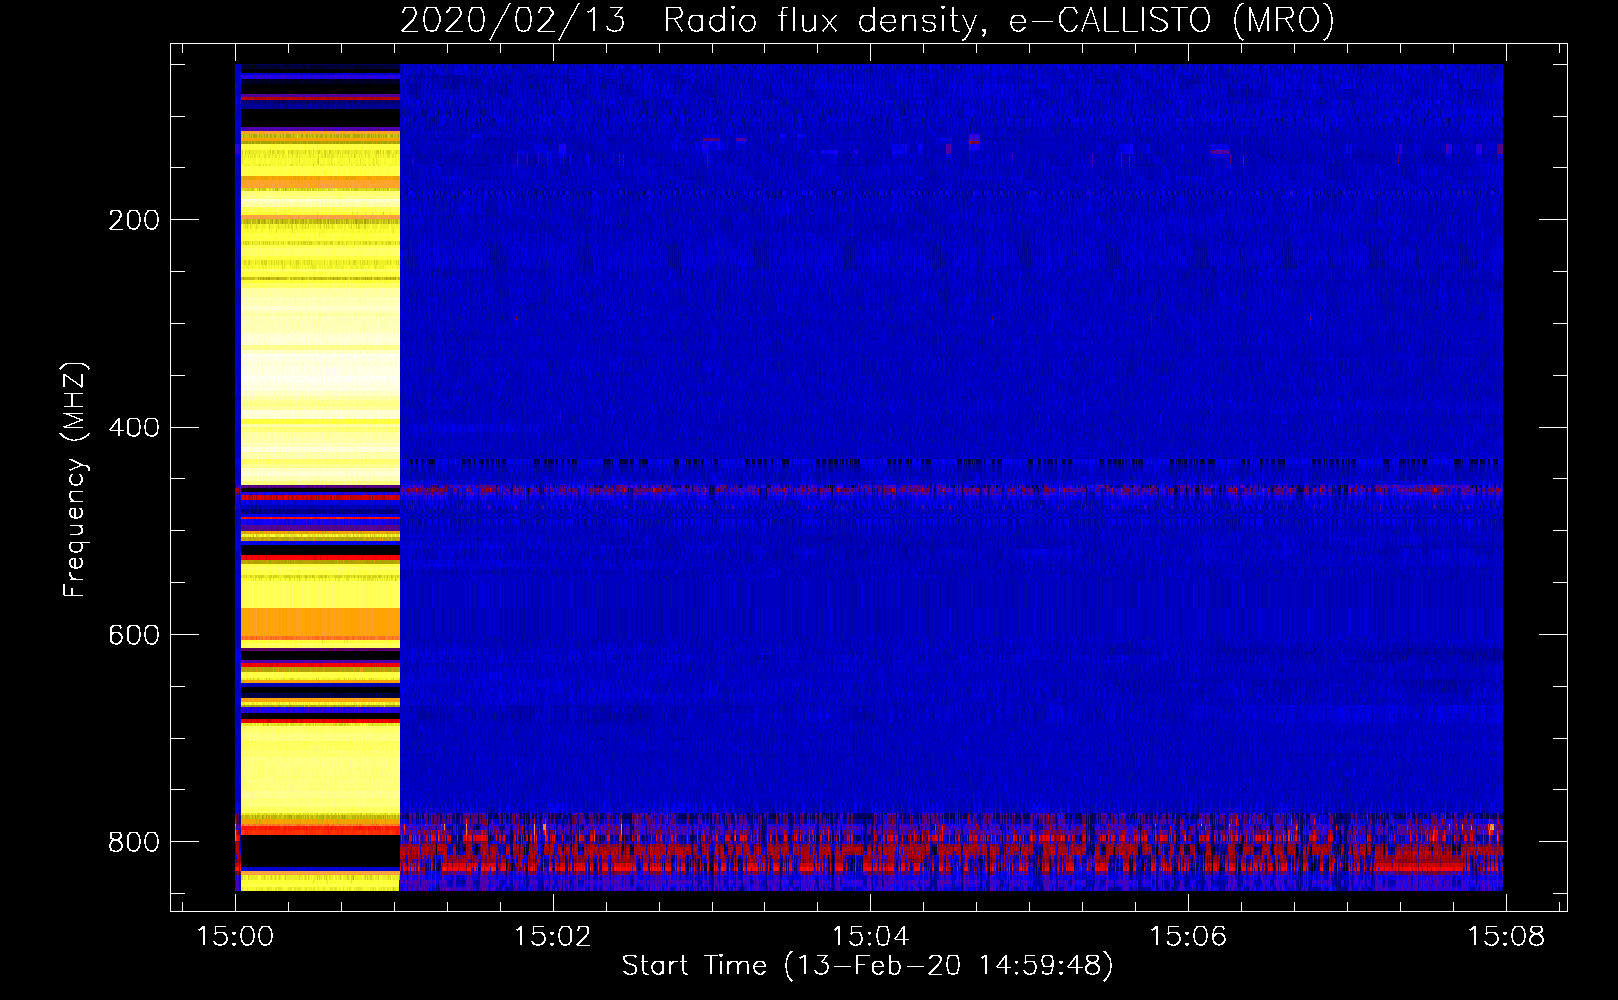Click the 15:08 time tick label
Viewport: 1618px width, 1000px height.
[x=1506, y=936]
